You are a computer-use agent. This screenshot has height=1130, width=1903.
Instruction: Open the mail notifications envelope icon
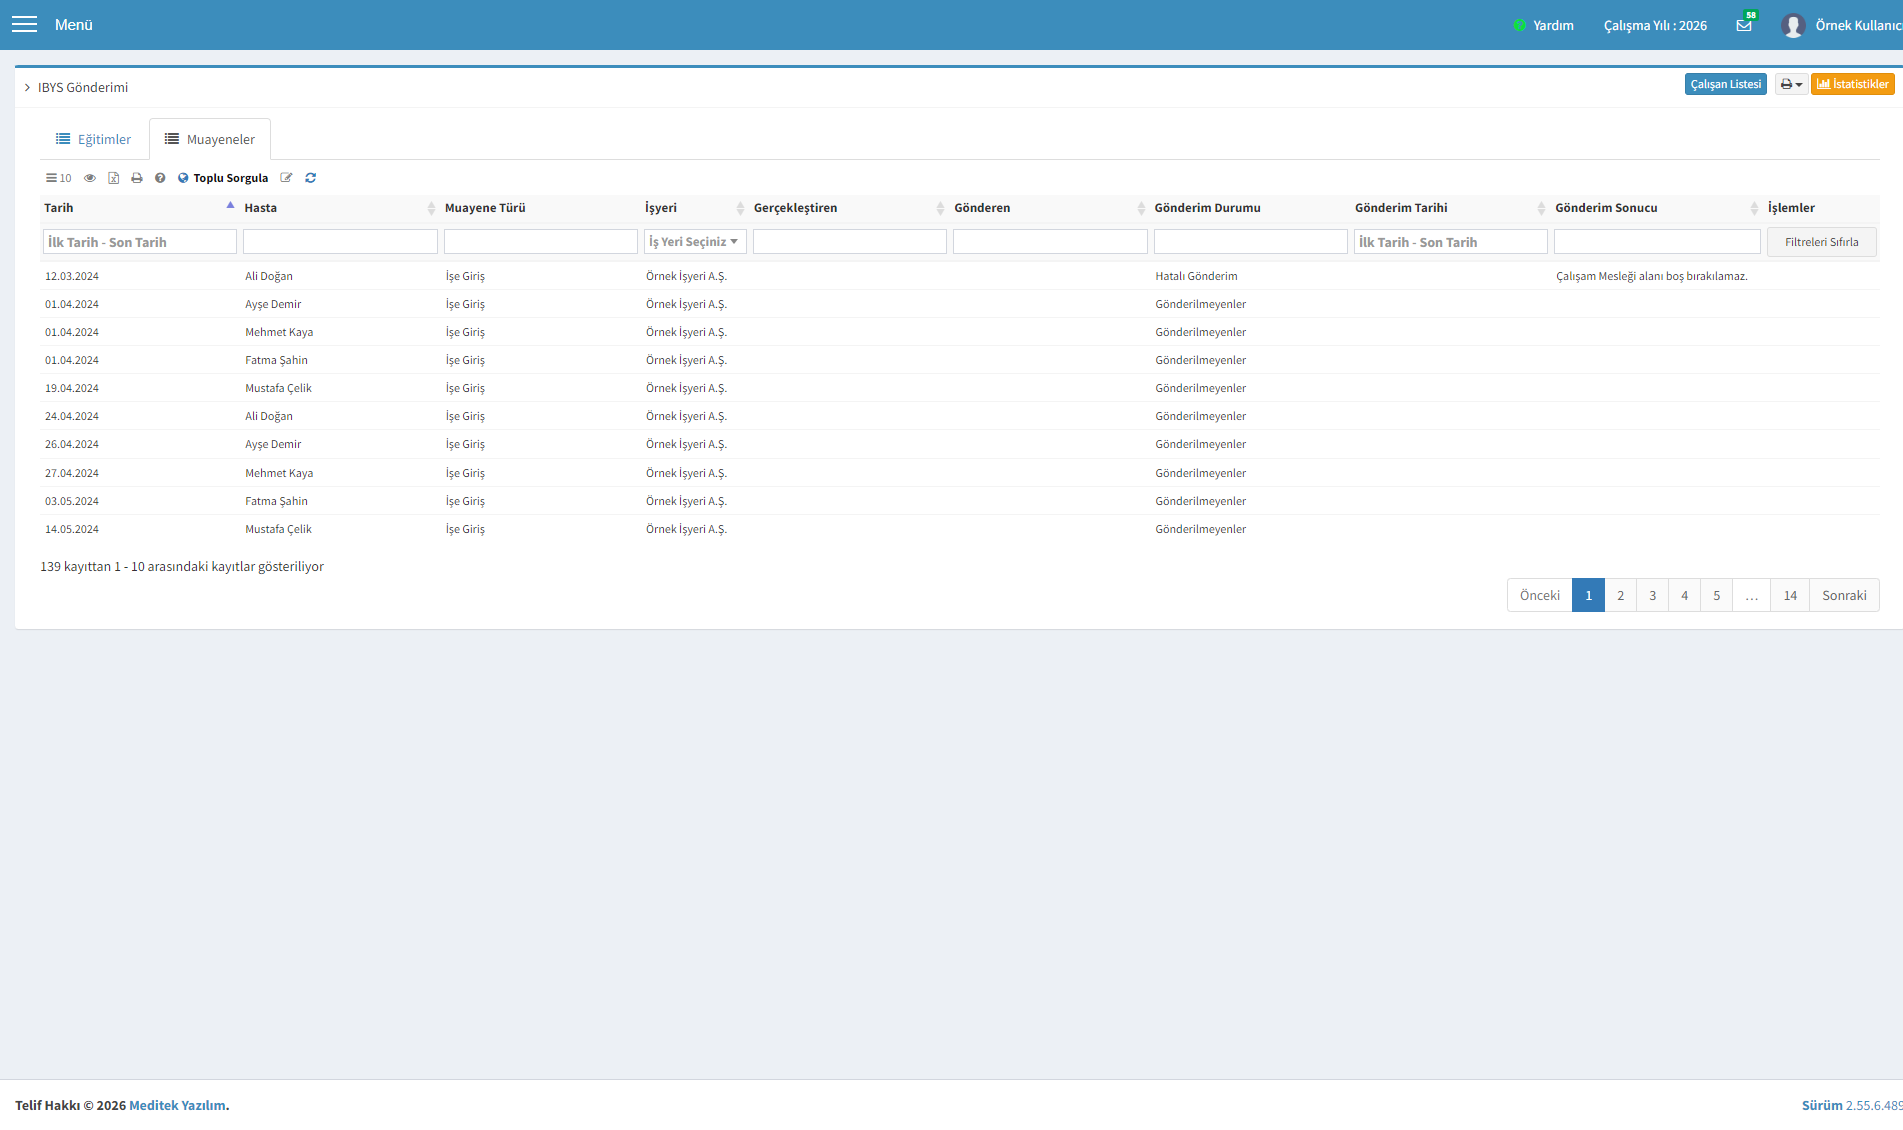coord(1744,24)
